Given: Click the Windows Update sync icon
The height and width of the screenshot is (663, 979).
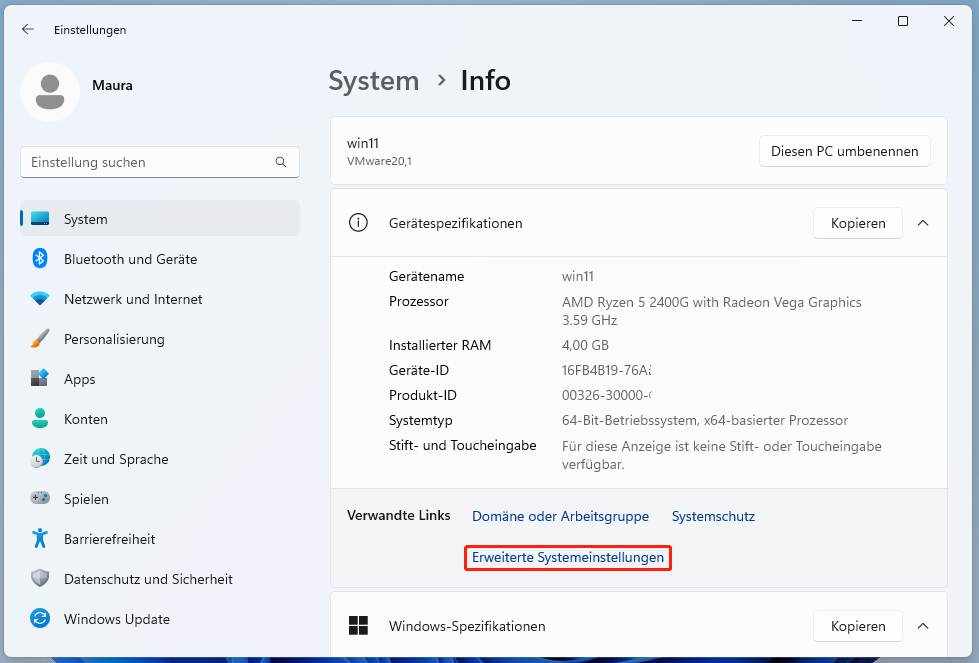Looking at the screenshot, I should point(40,618).
